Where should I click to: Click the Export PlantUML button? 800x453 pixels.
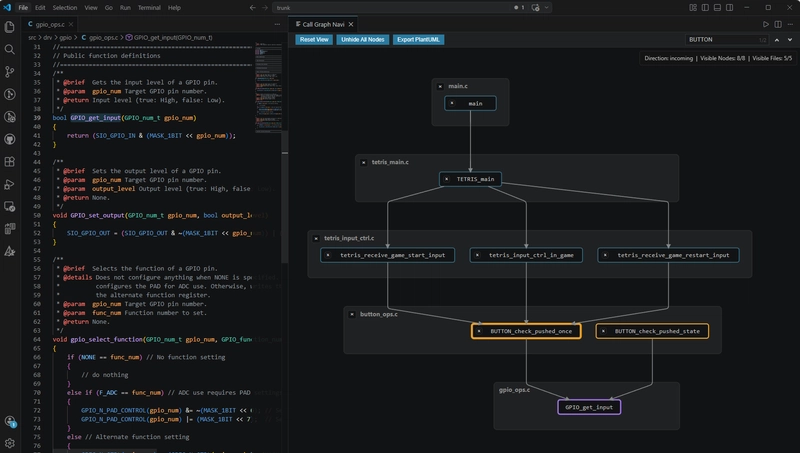tap(418, 39)
